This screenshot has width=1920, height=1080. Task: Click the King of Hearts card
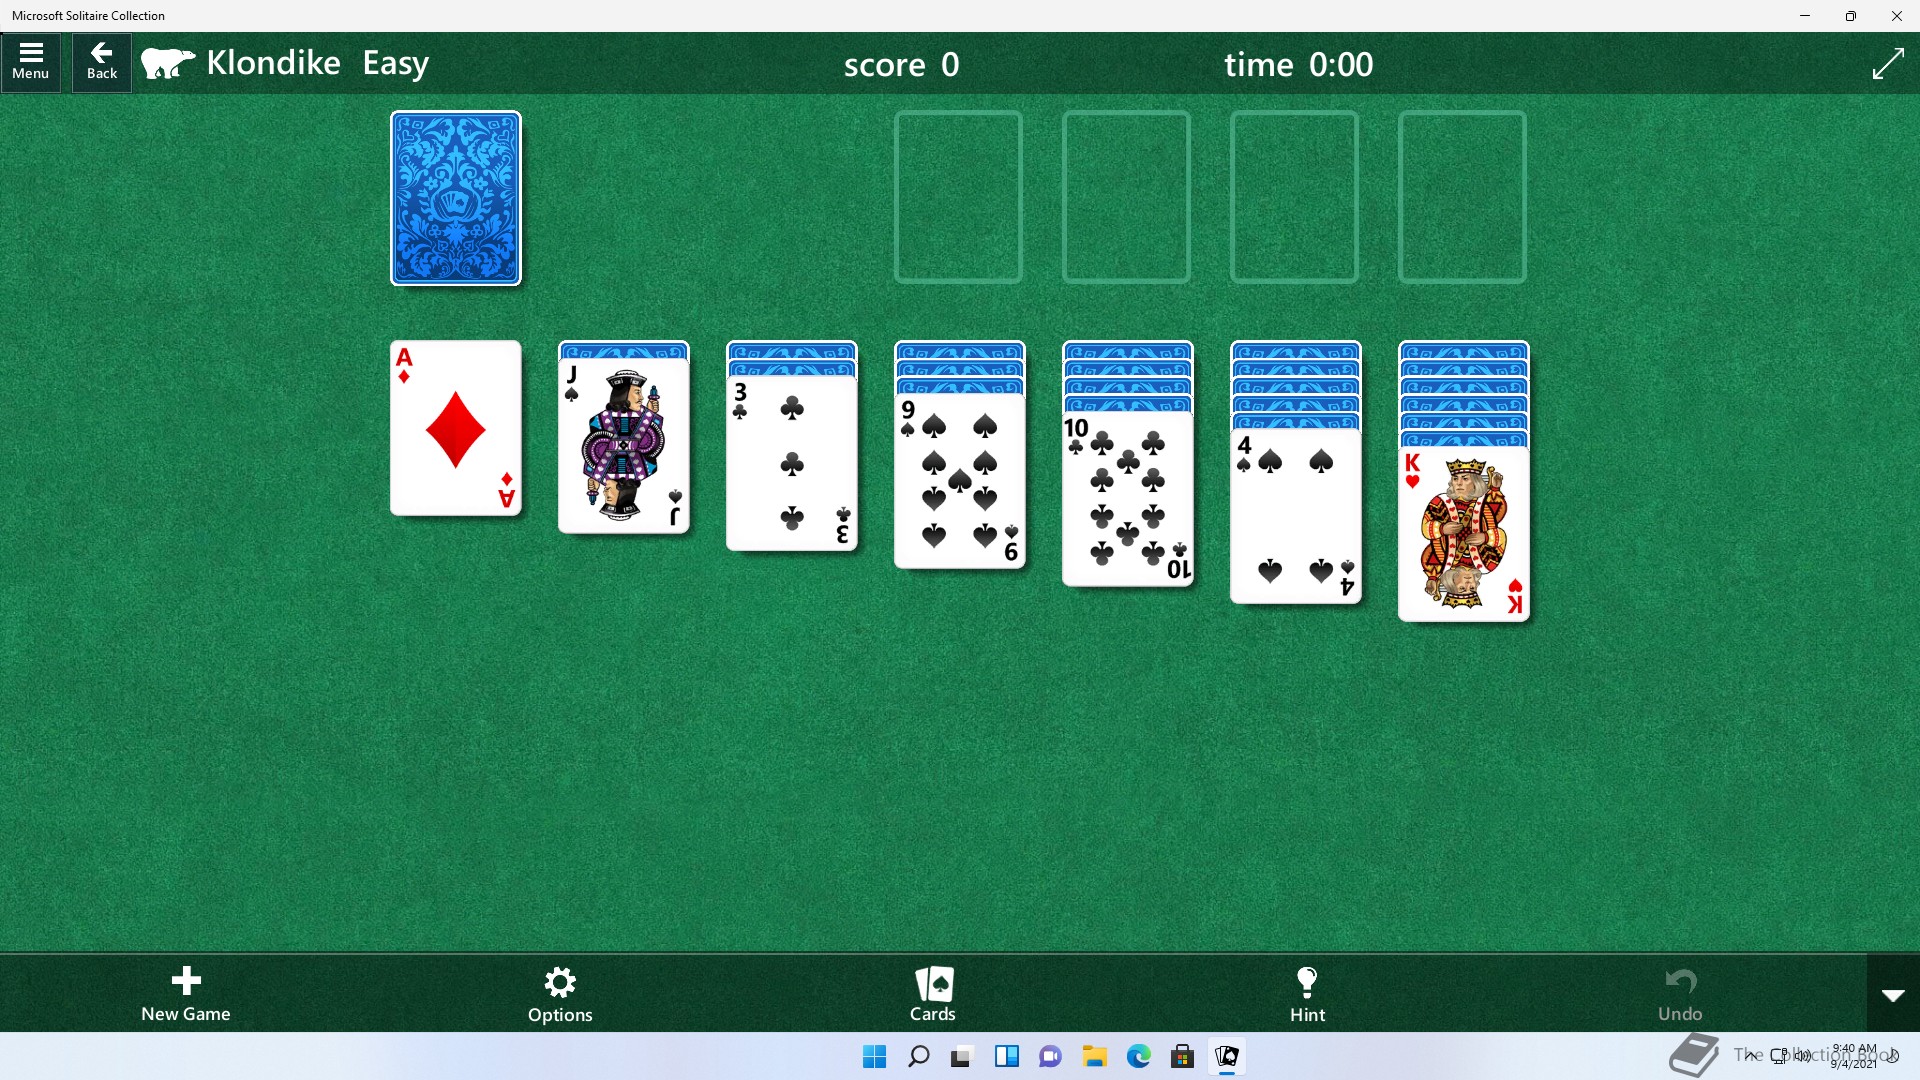pos(1464,535)
